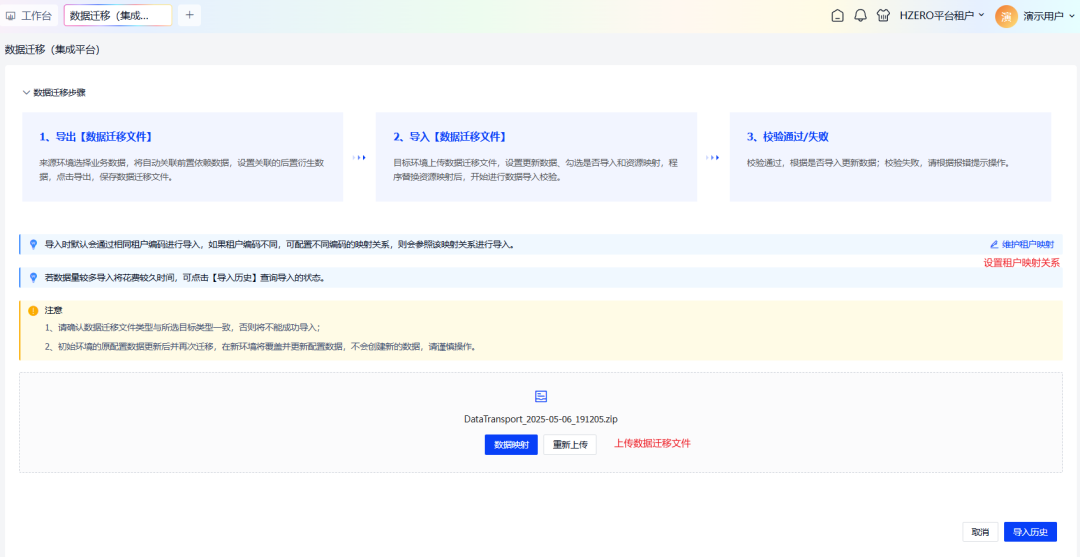Switch to the 数据迁移（集成... tab
Viewport: 1080px width, 557px height.
click(118, 15)
